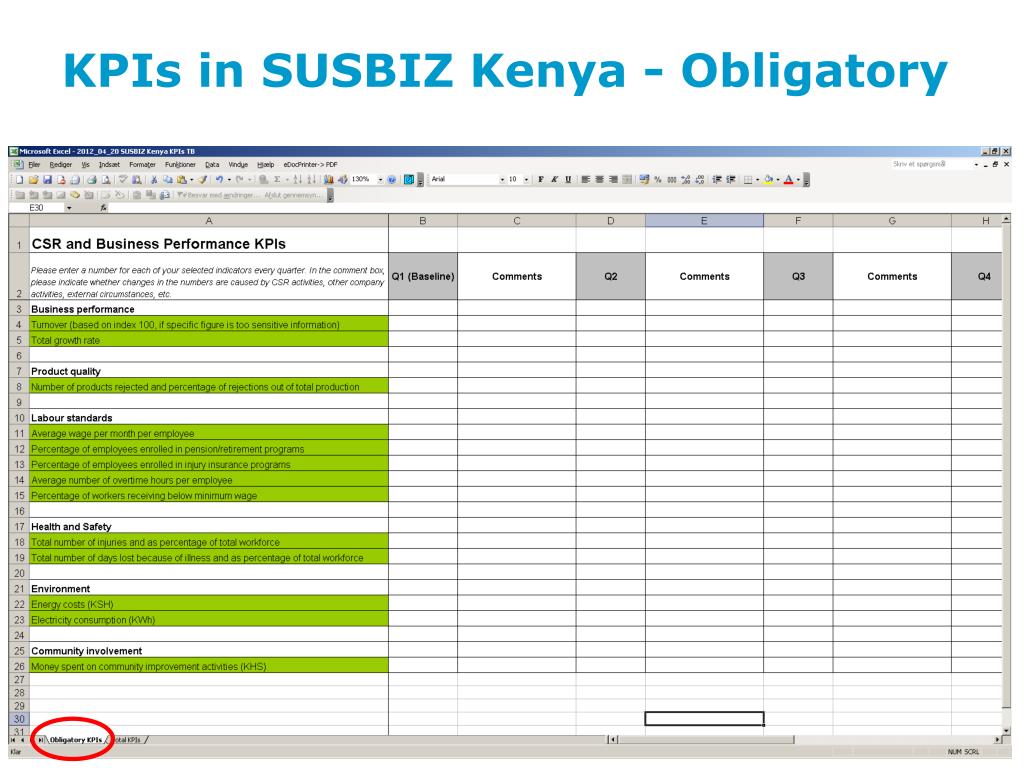Image resolution: width=1024 pixels, height=768 pixels.
Task: Open the Arial font name dropdown
Action: pos(502,180)
